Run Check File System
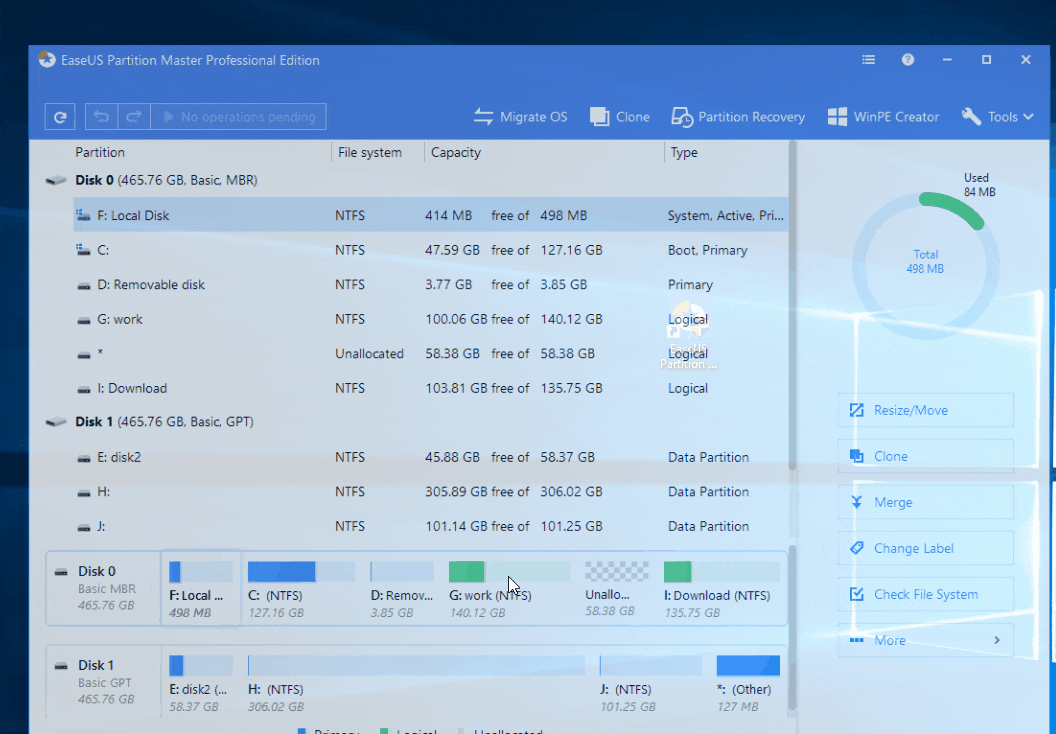The width and height of the screenshot is (1056, 734). [925, 594]
